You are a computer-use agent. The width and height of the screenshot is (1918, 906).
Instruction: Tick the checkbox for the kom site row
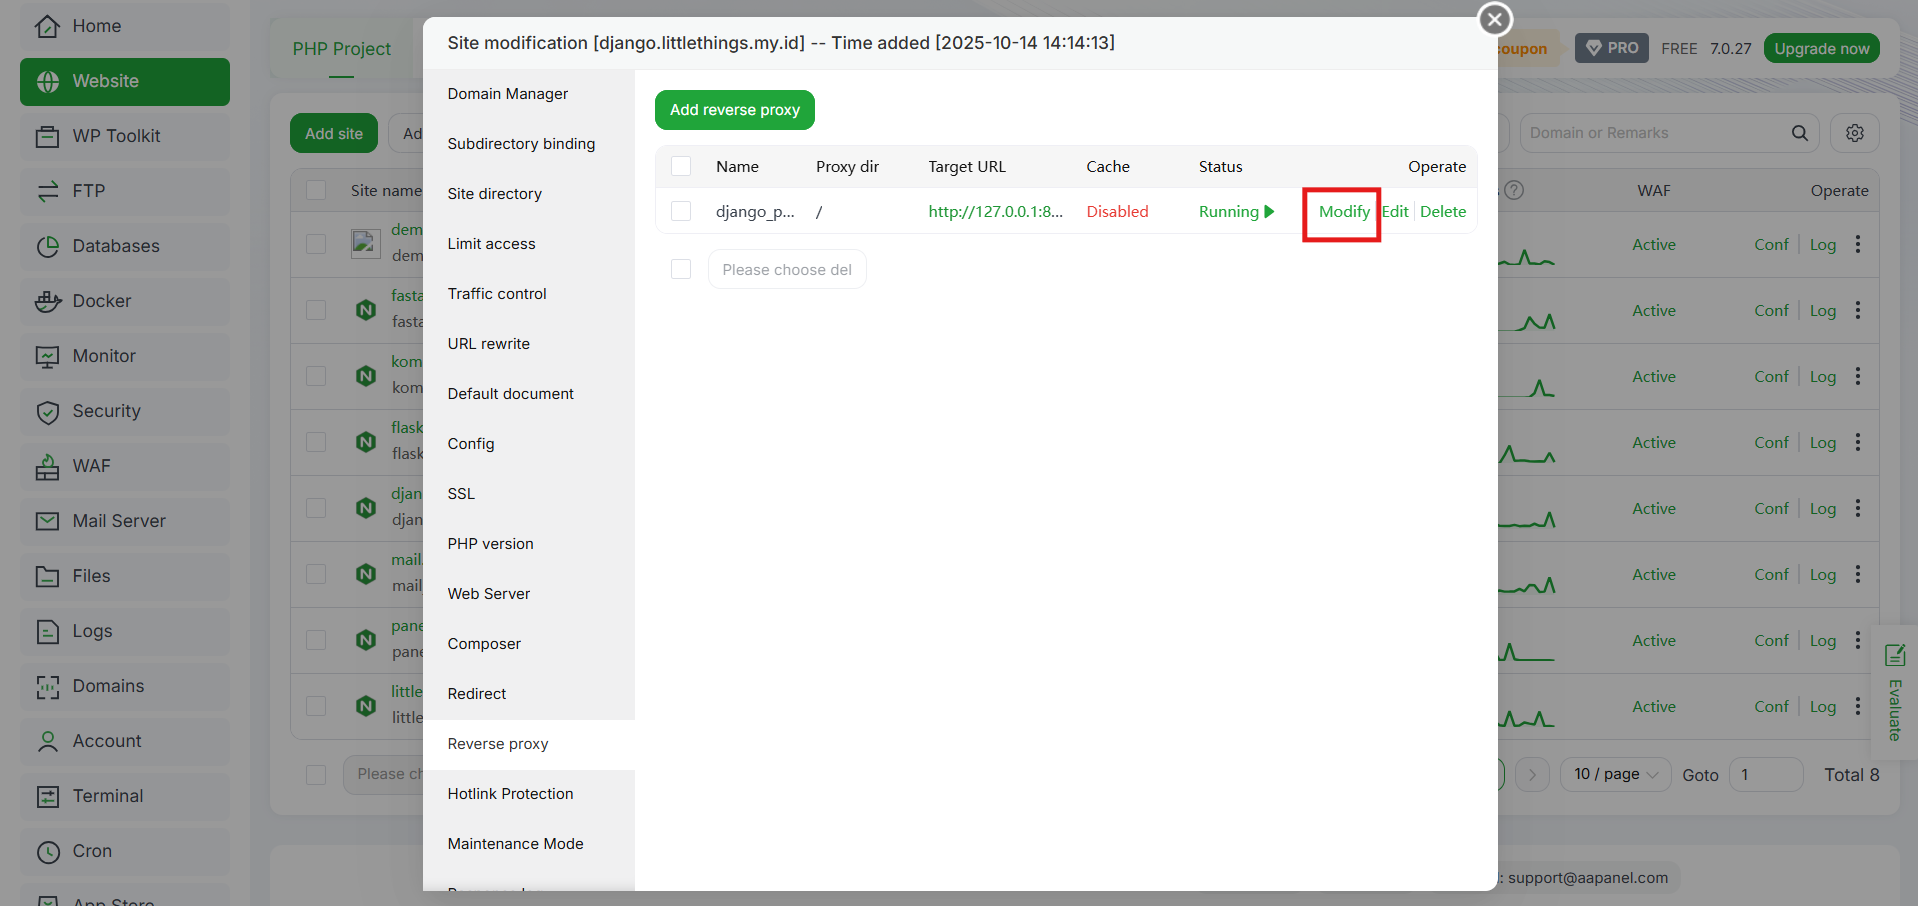[316, 376]
